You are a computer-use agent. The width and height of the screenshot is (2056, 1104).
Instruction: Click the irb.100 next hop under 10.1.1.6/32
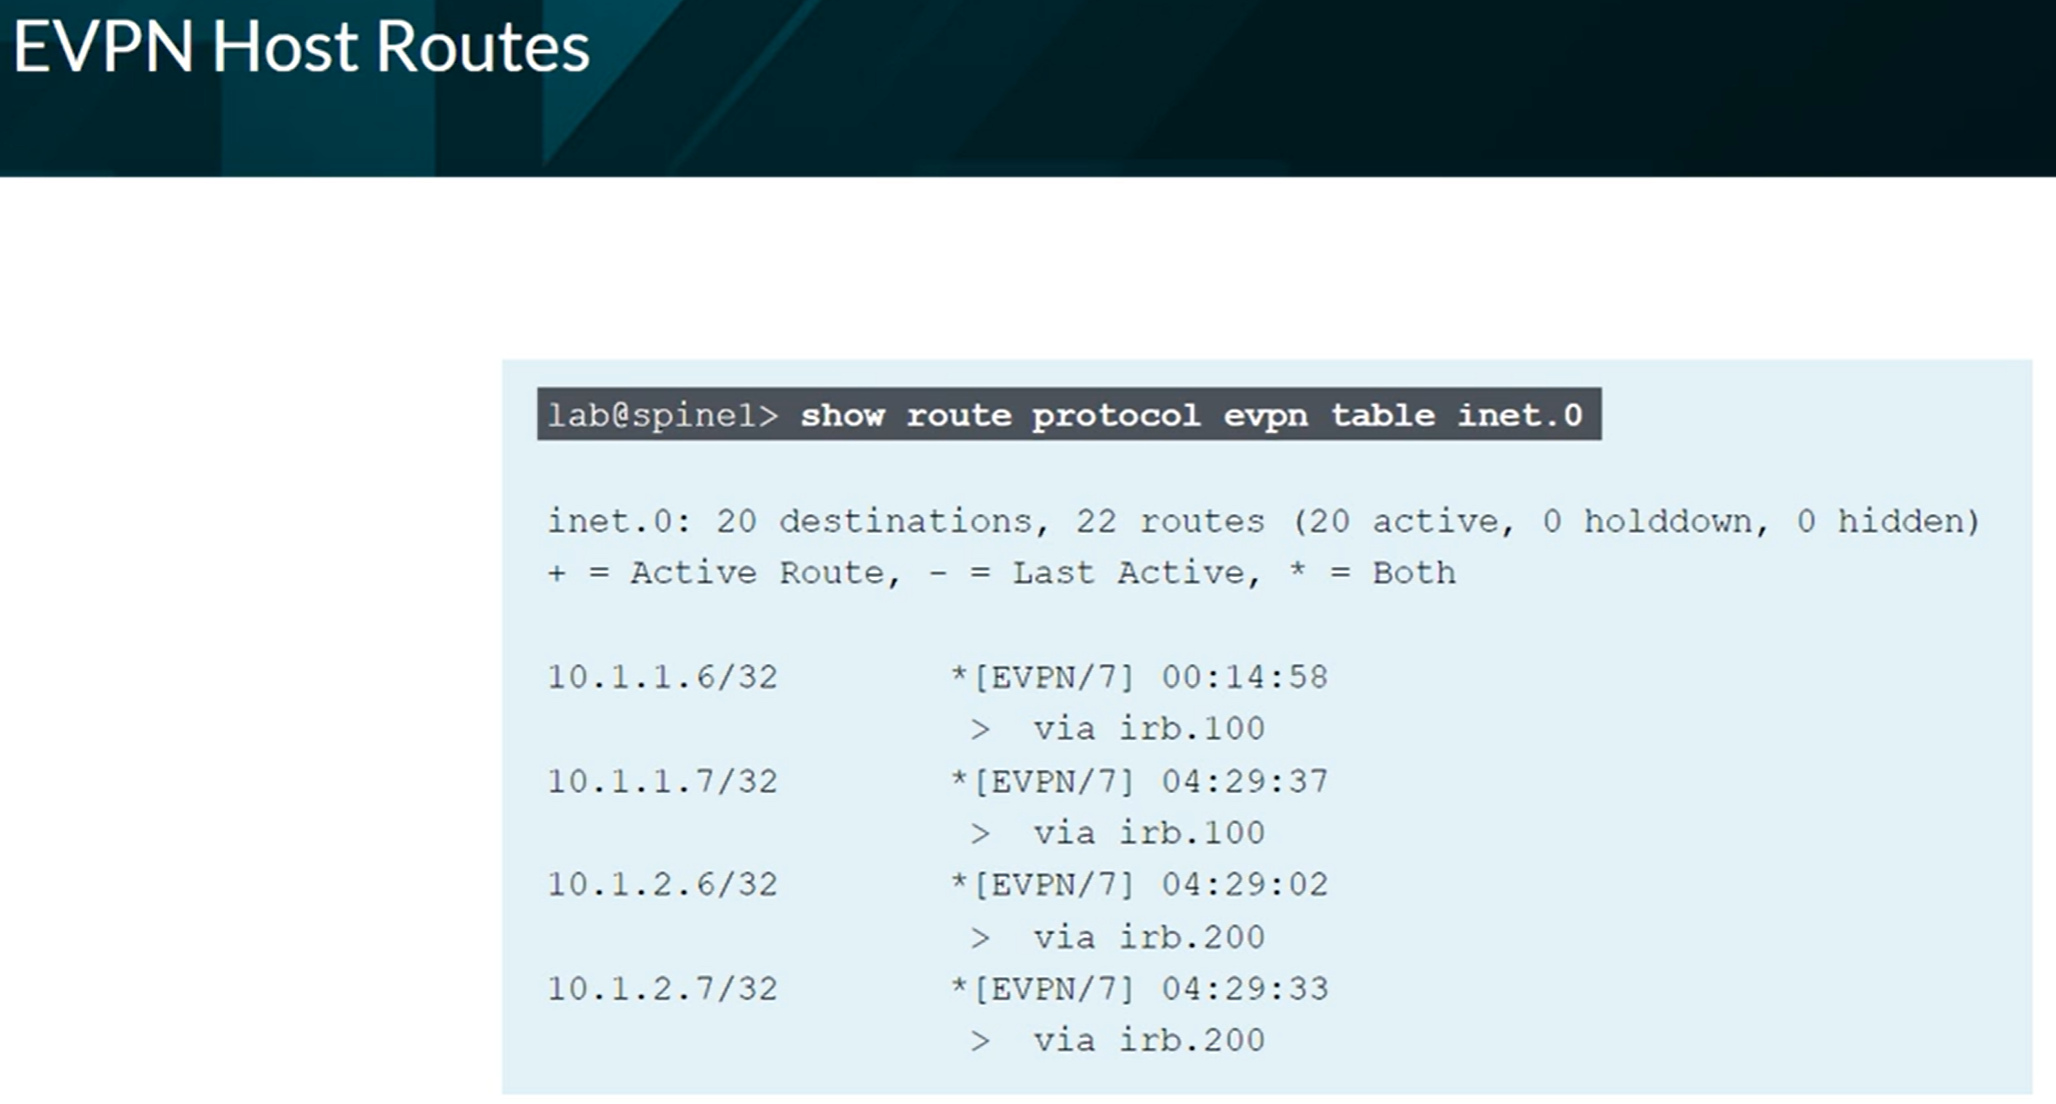(1191, 728)
